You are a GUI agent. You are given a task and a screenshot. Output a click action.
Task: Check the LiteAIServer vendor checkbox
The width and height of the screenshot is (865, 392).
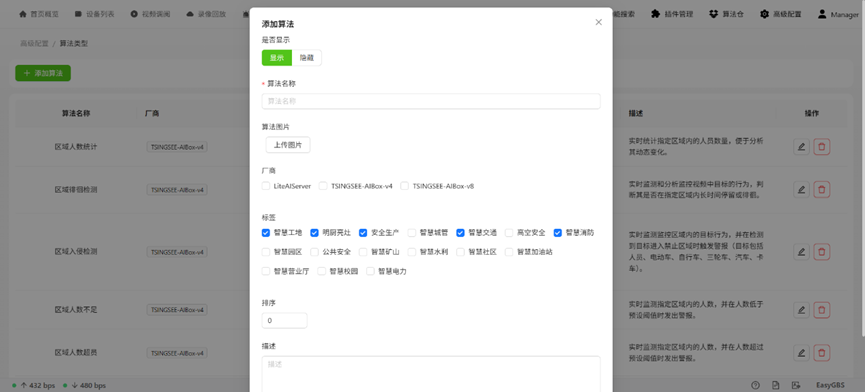266,186
